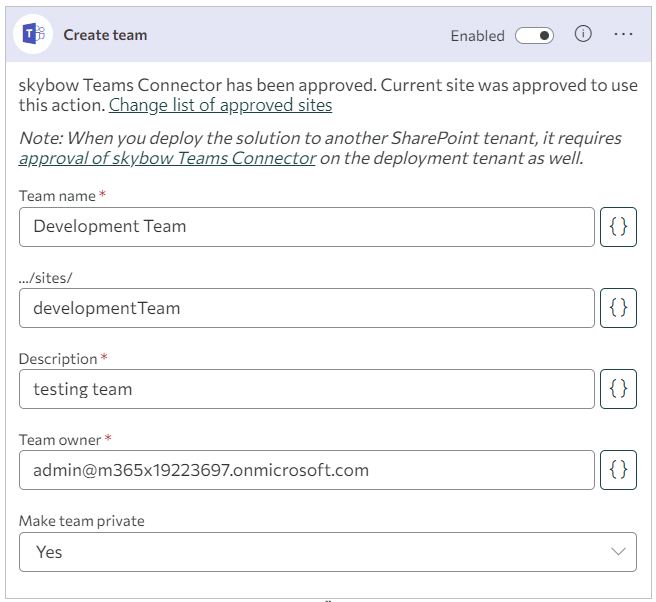Viewport: 656px width, 602px height.
Task: Open expression editor for Team name
Action: click(x=618, y=227)
